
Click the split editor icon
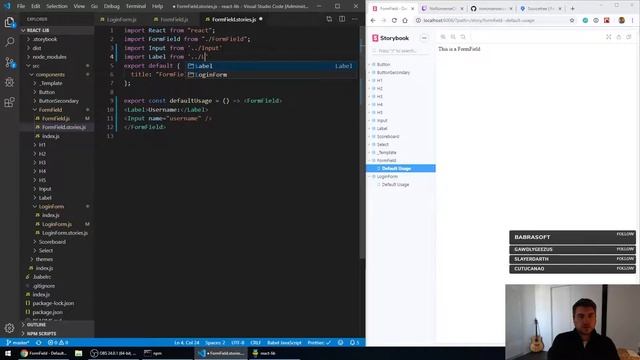(x=342, y=19)
